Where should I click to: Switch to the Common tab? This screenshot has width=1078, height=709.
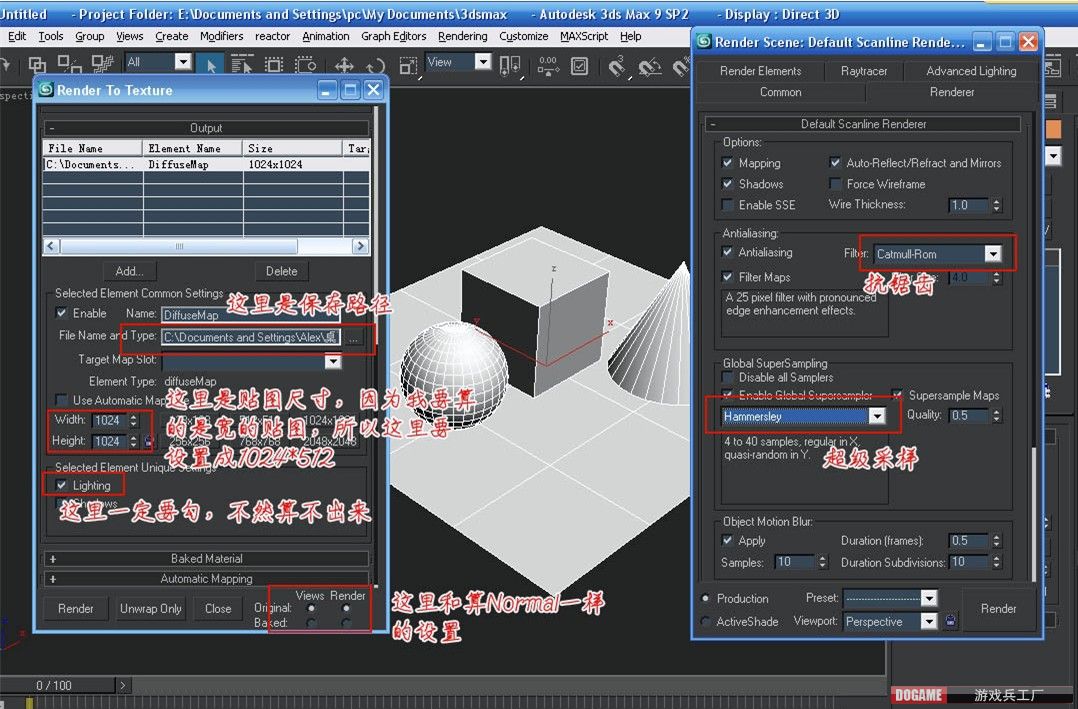pos(780,92)
